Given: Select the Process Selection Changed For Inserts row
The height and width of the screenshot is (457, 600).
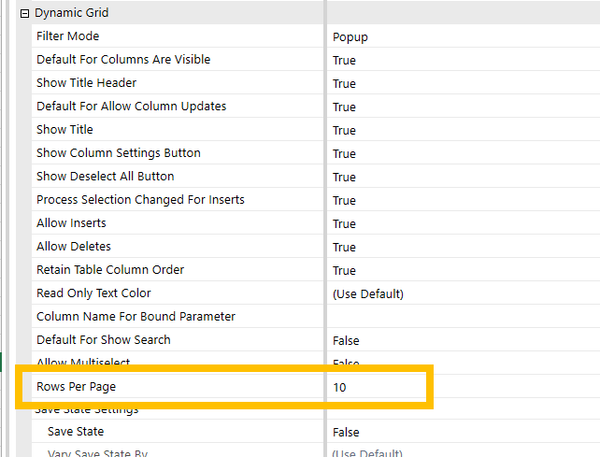Looking at the screenshot, I should coord(140,200).
